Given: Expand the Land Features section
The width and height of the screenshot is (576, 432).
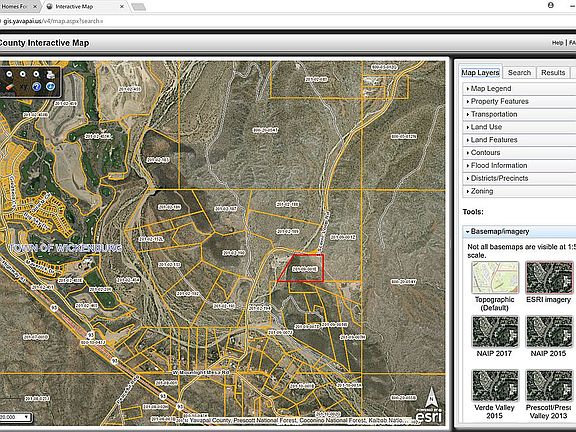Looking at the screenshot, I should [519, 140].
